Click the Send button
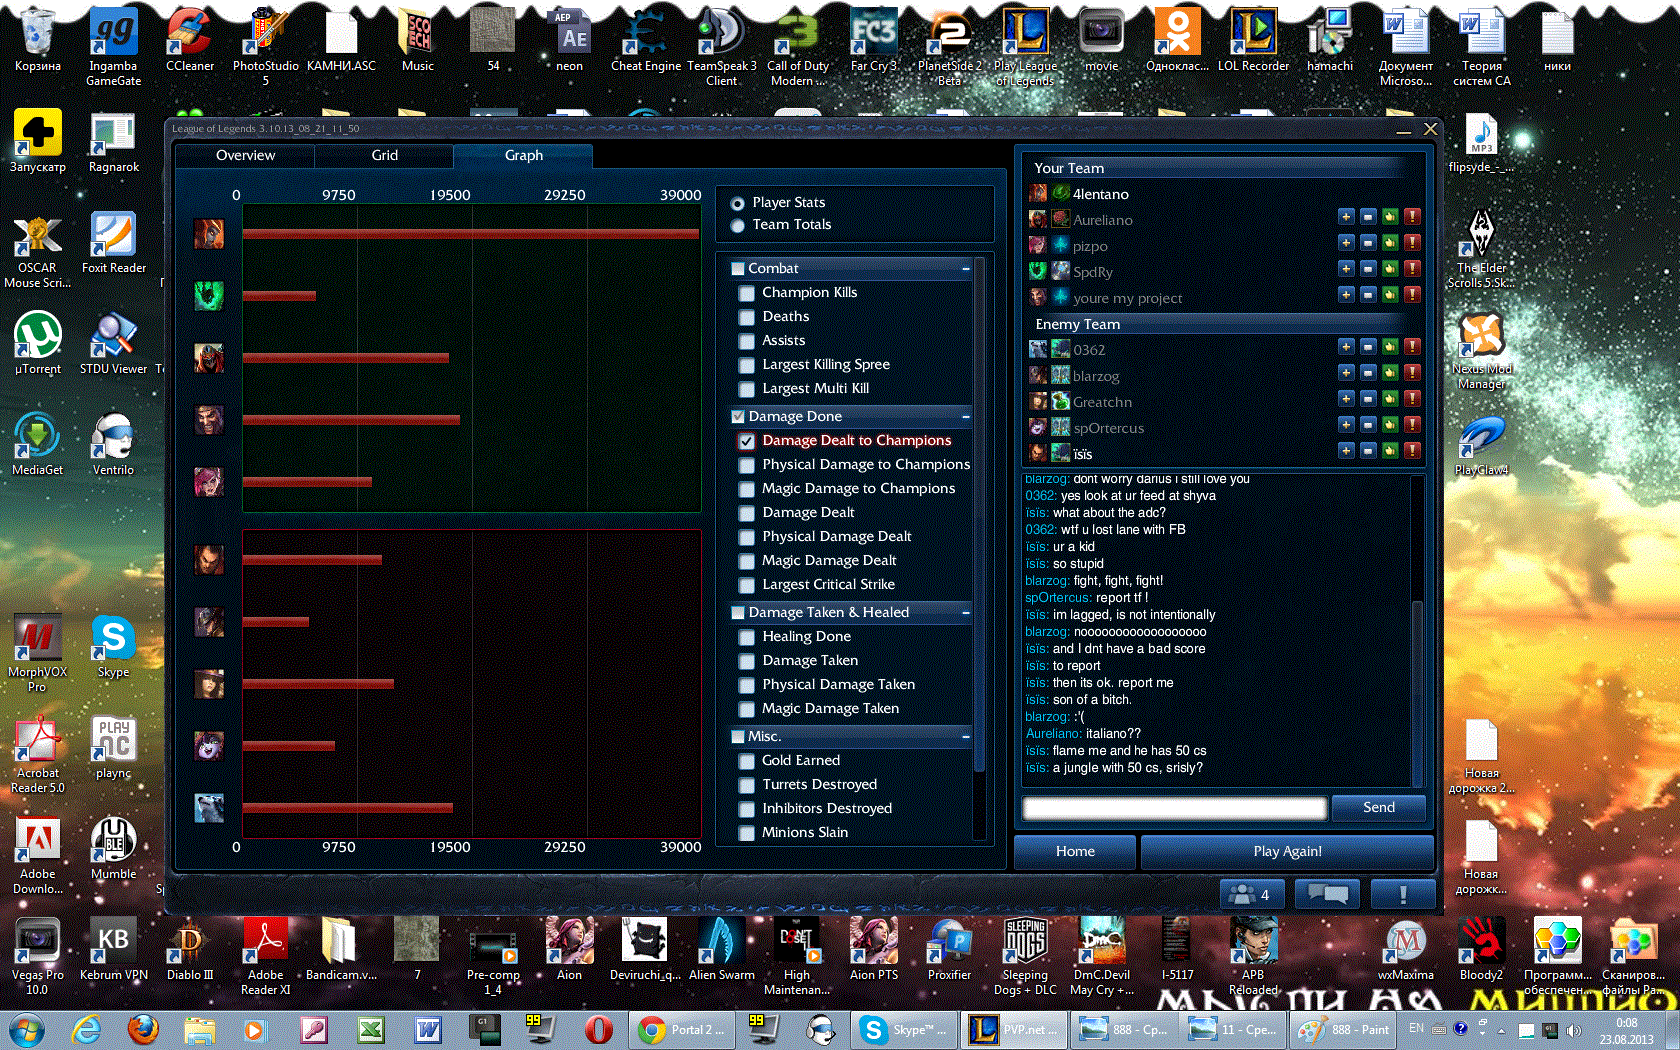Viewport: 1680px width, 1050px height. 1379,808
